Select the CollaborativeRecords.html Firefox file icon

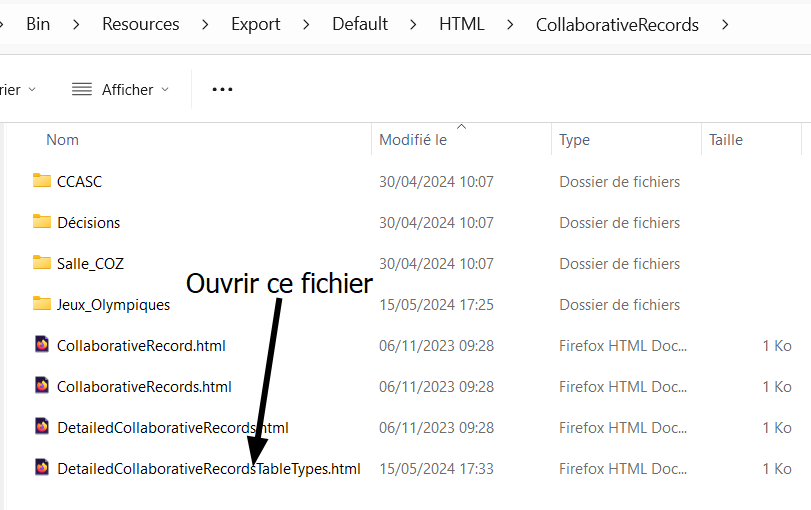click(42, 386)
